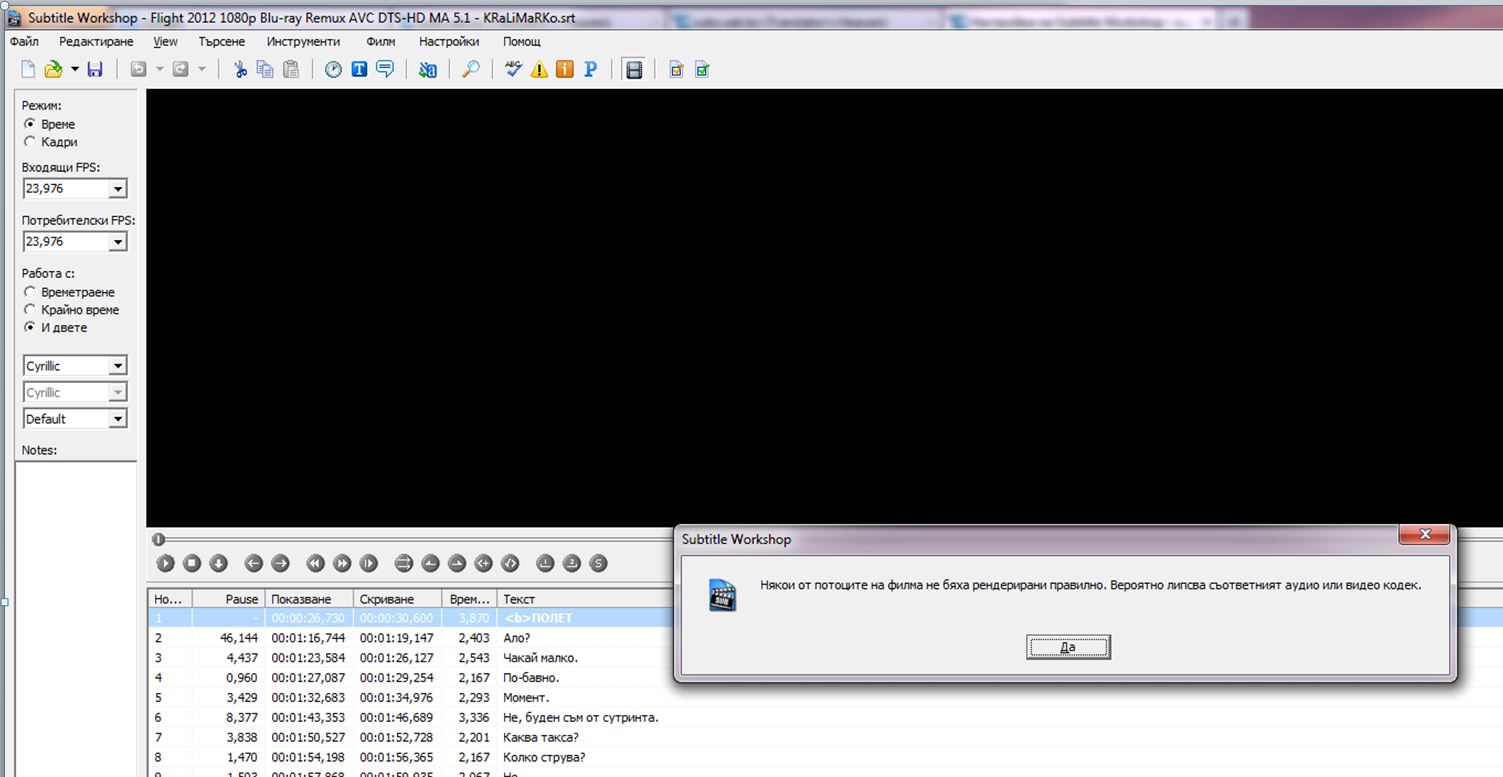Click the Да button in dialog

[x=1067, y=647]
